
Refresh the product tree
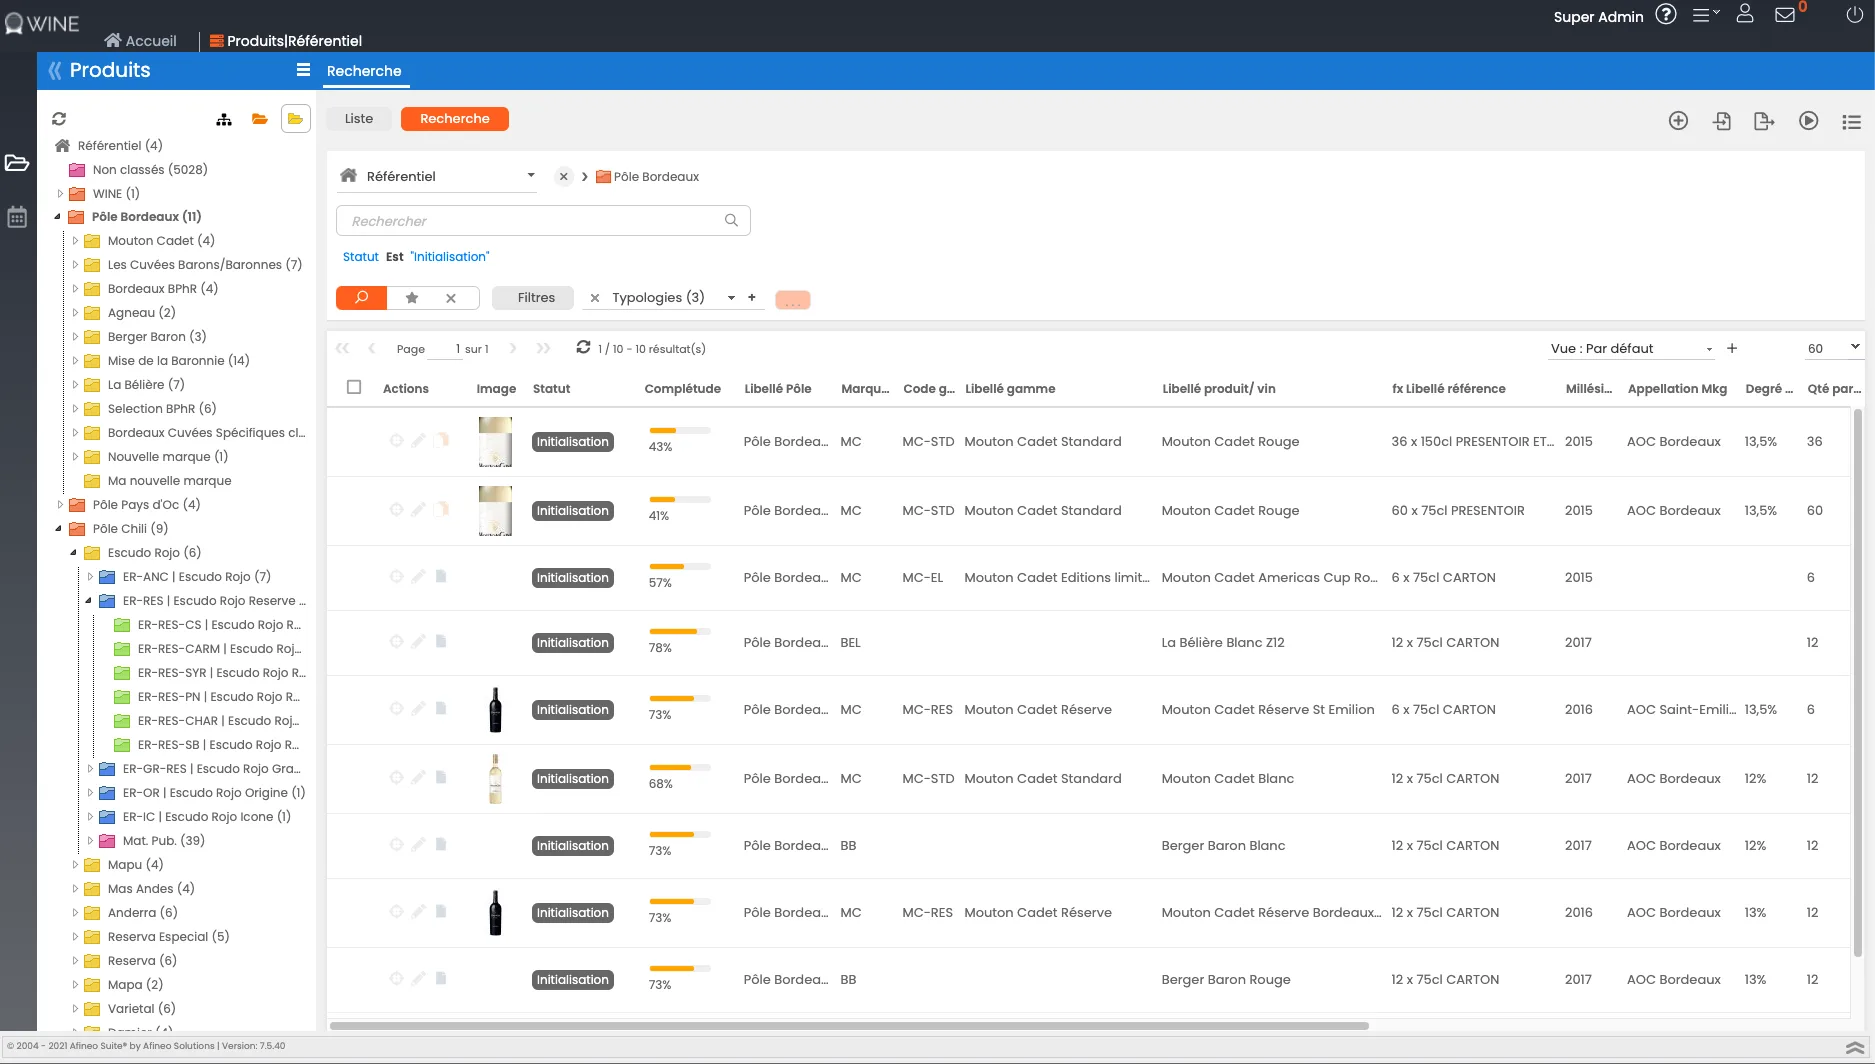(59, 119)
